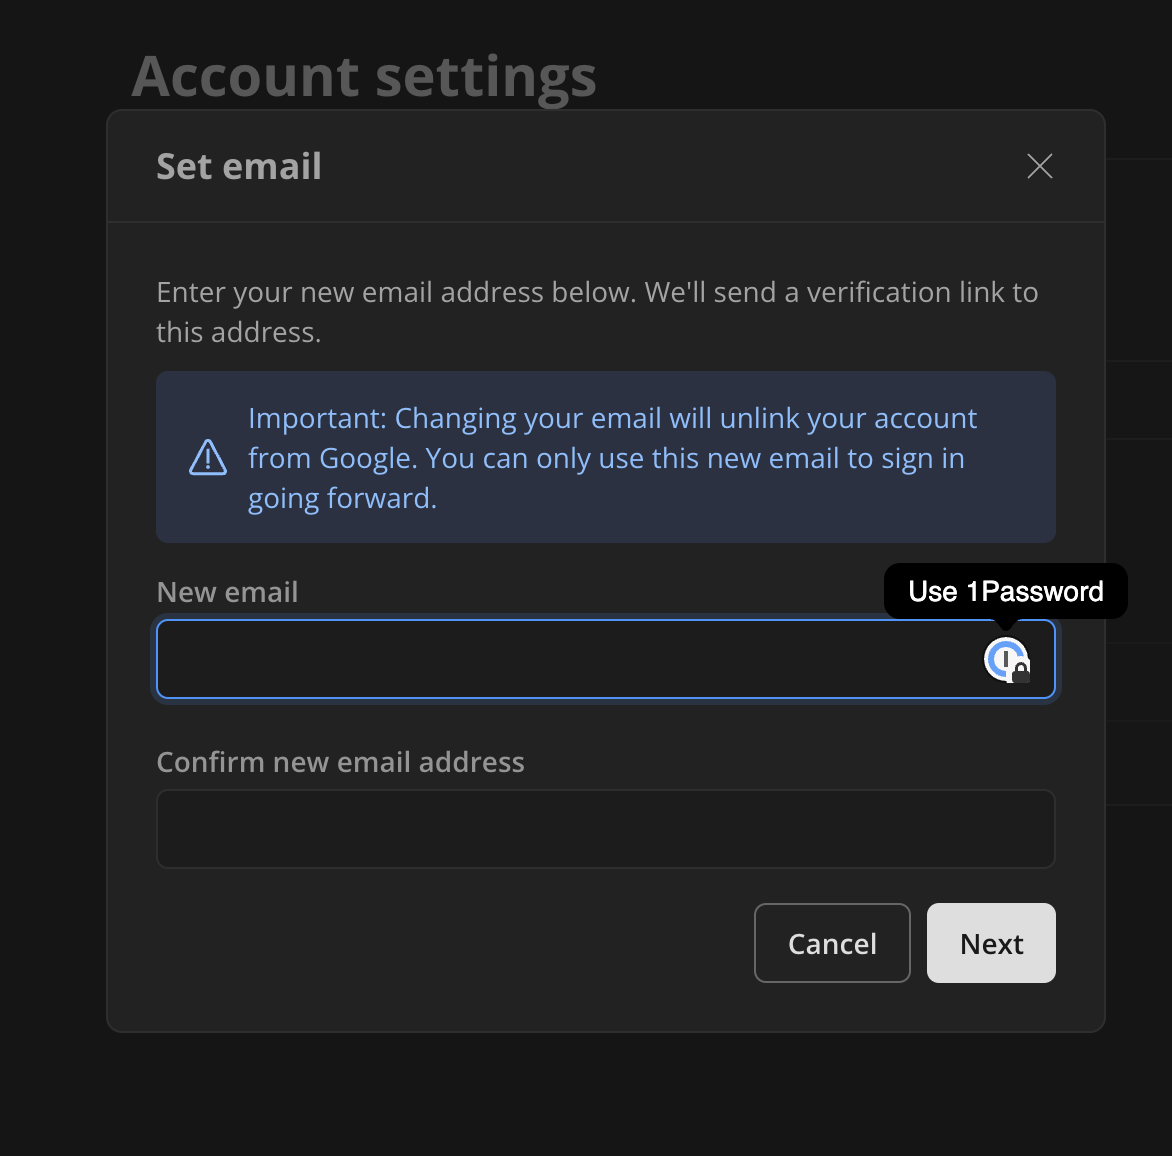1172x1156 pixels.
Task: Click the lock badge on 1Password icon
Action: click(x=1021, y=672)
